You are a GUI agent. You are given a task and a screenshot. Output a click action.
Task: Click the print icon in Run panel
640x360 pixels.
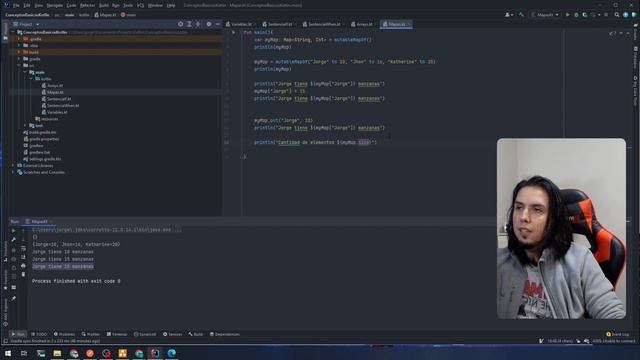pos(23,266)
